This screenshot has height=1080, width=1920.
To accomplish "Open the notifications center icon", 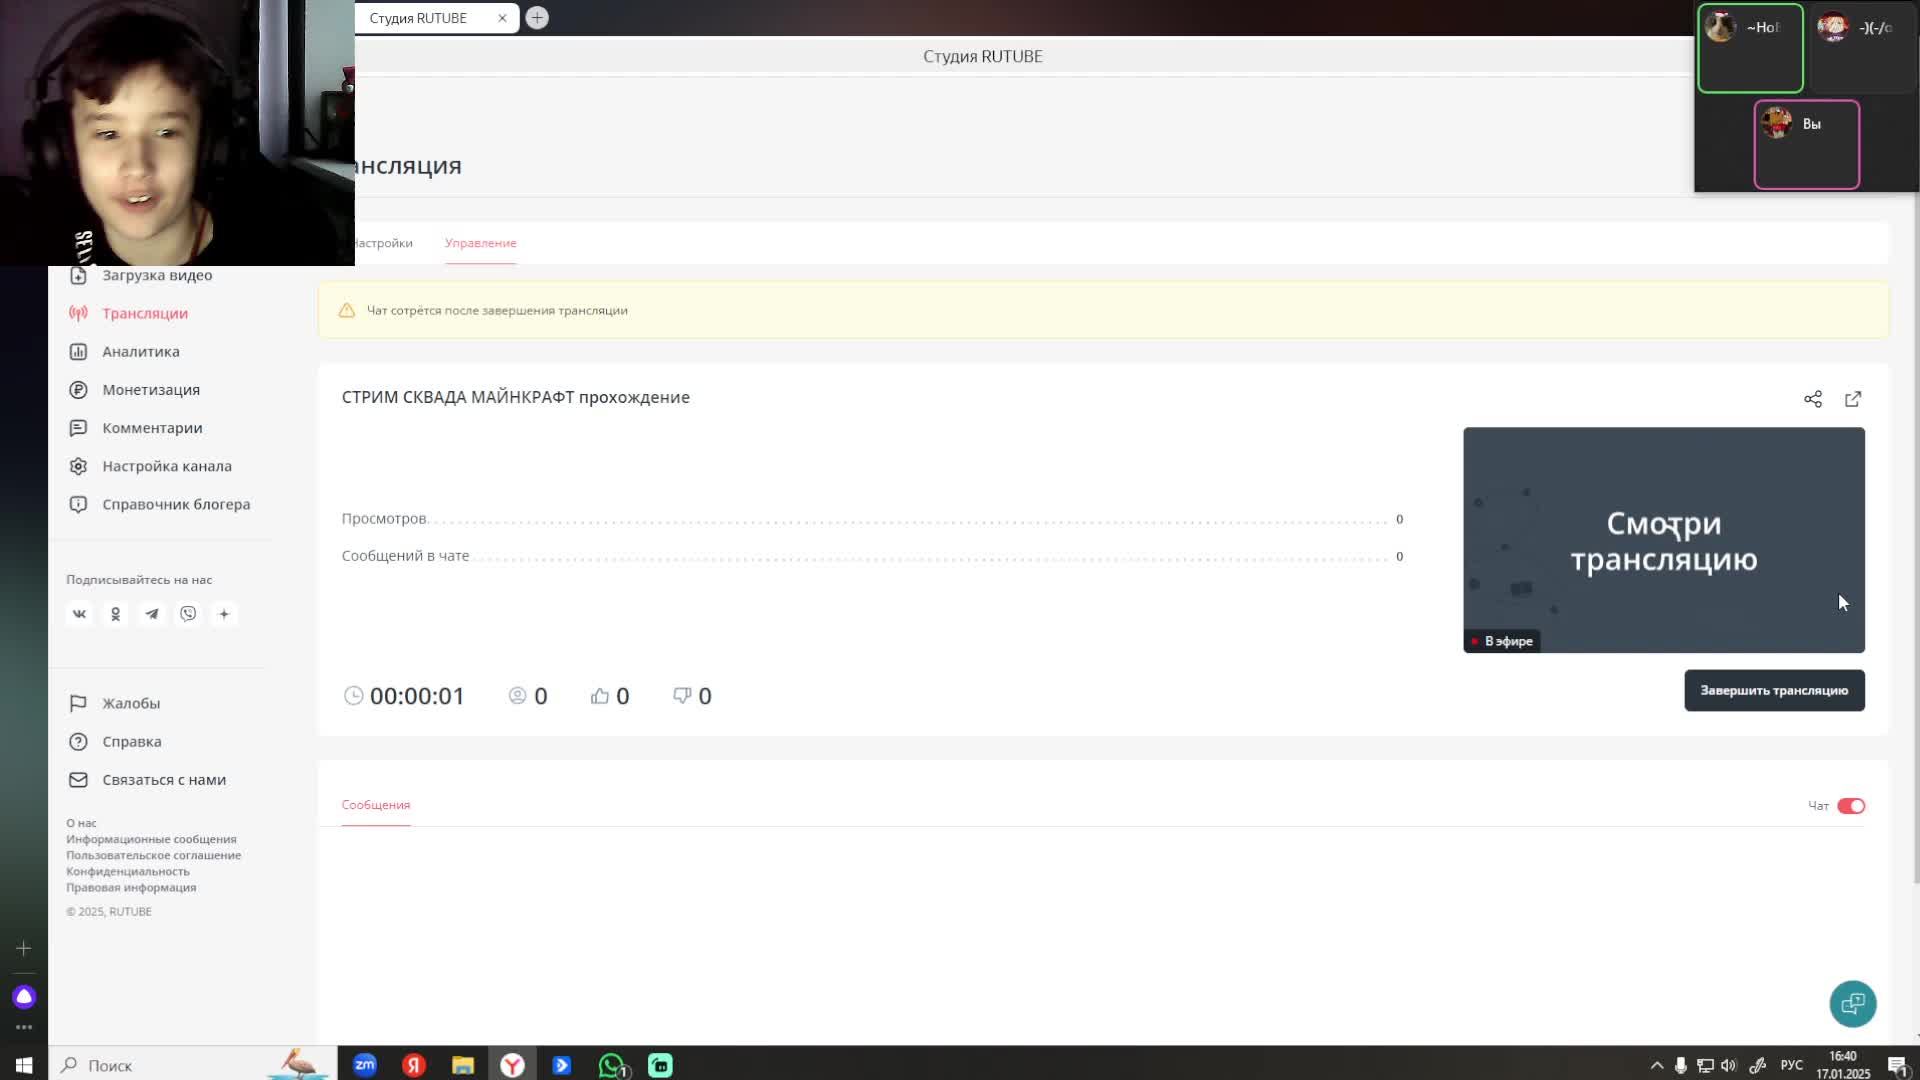I will click(1897, 1065).
